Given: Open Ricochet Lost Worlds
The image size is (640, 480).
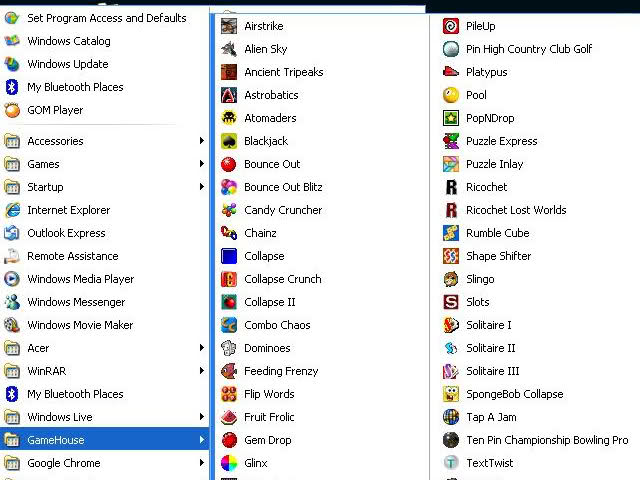Looking at the screenshot, I should (515, 210).
